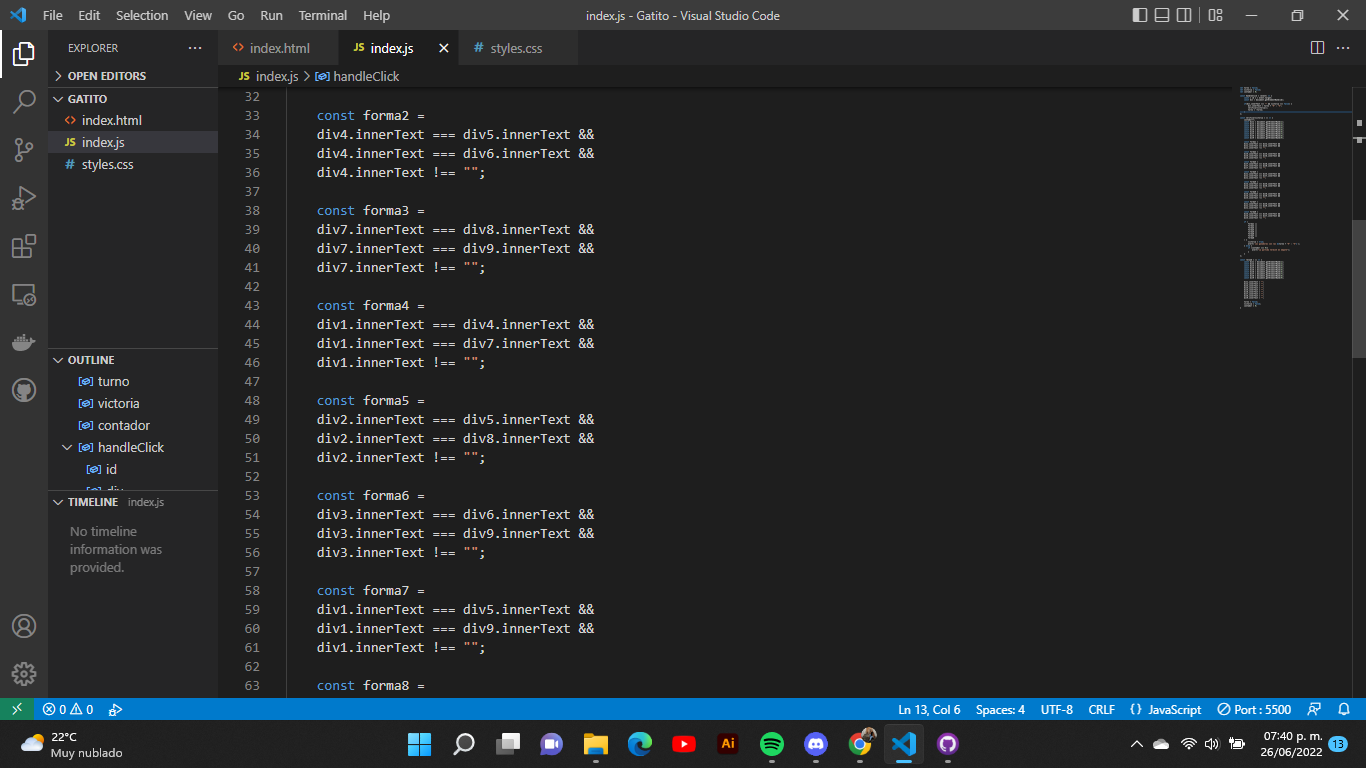1366x768 pixels.
Task: Open errors and warnings in status bar
Action: point(68,709)
